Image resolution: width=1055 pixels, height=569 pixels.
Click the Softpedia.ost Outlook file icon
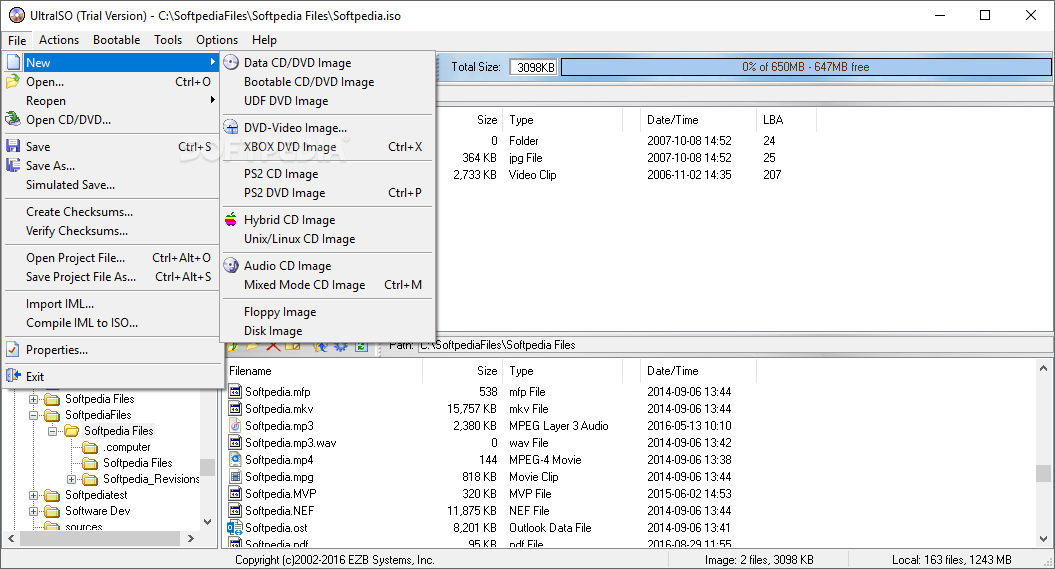[x=235, y=528]
